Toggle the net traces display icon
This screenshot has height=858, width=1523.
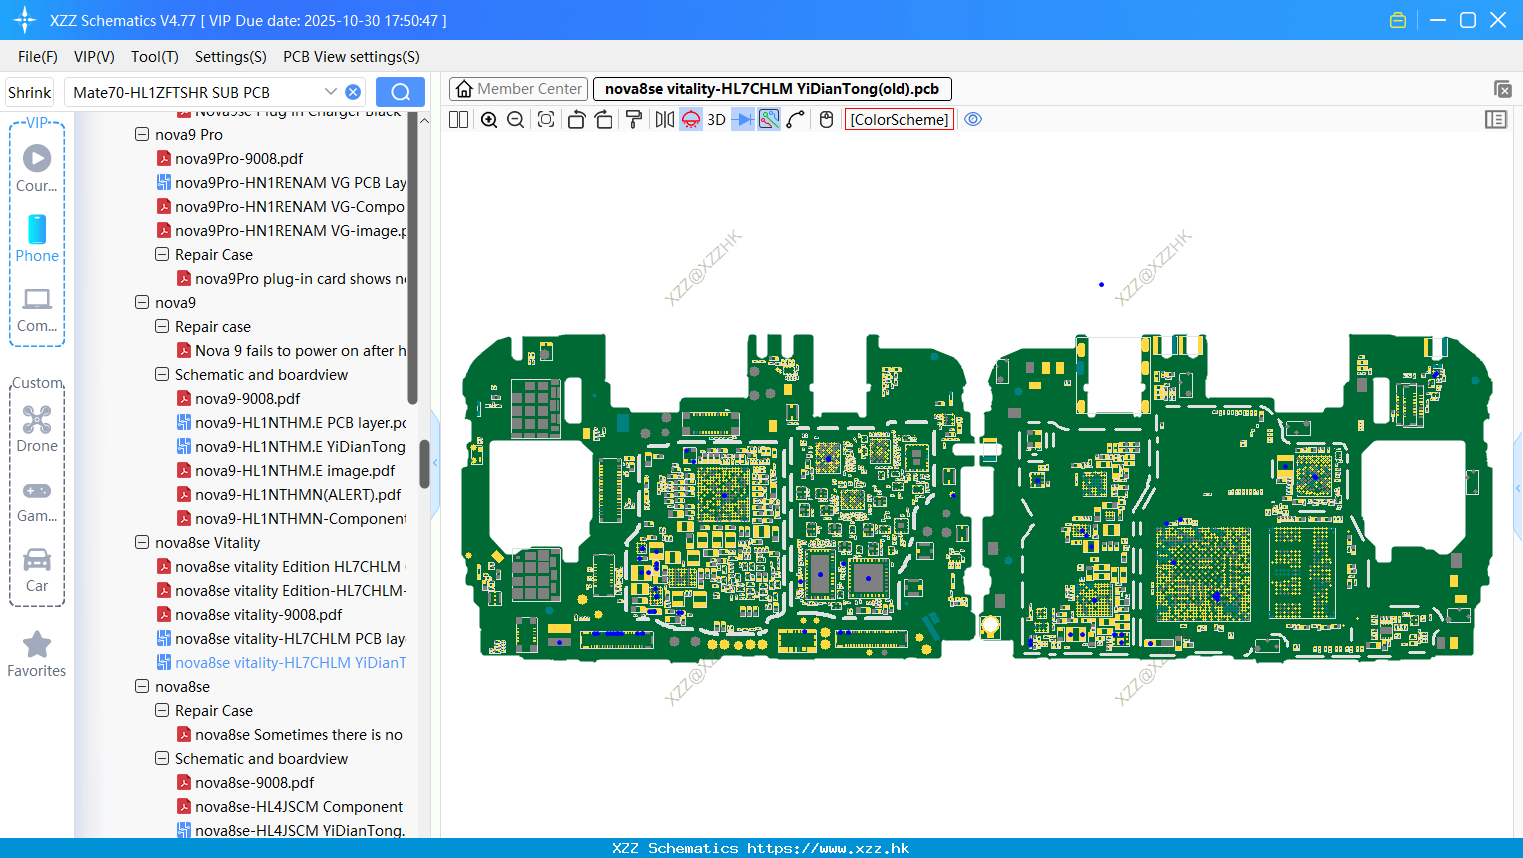[769, 120]
